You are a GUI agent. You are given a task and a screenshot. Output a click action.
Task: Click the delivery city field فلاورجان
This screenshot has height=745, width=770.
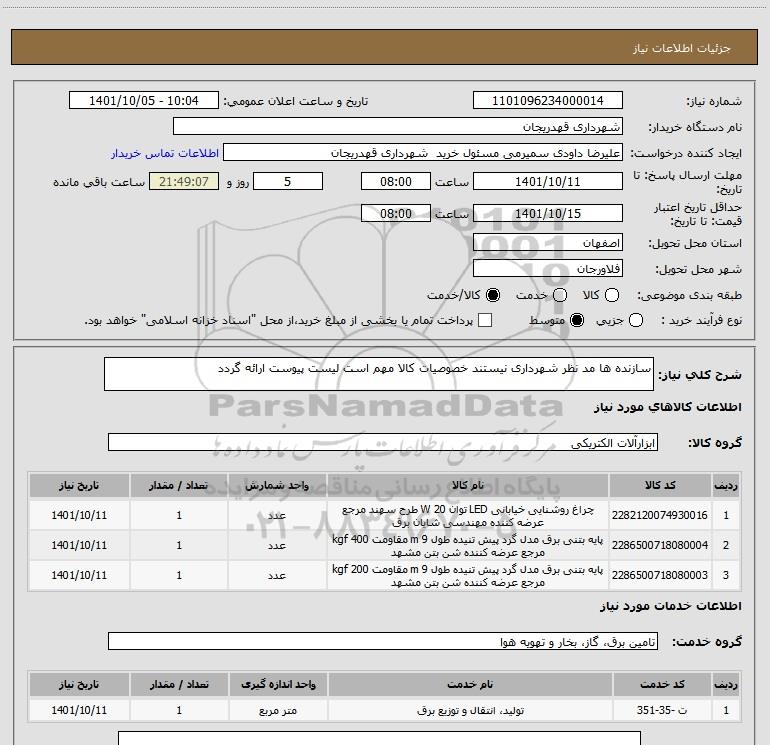point(548,269)
